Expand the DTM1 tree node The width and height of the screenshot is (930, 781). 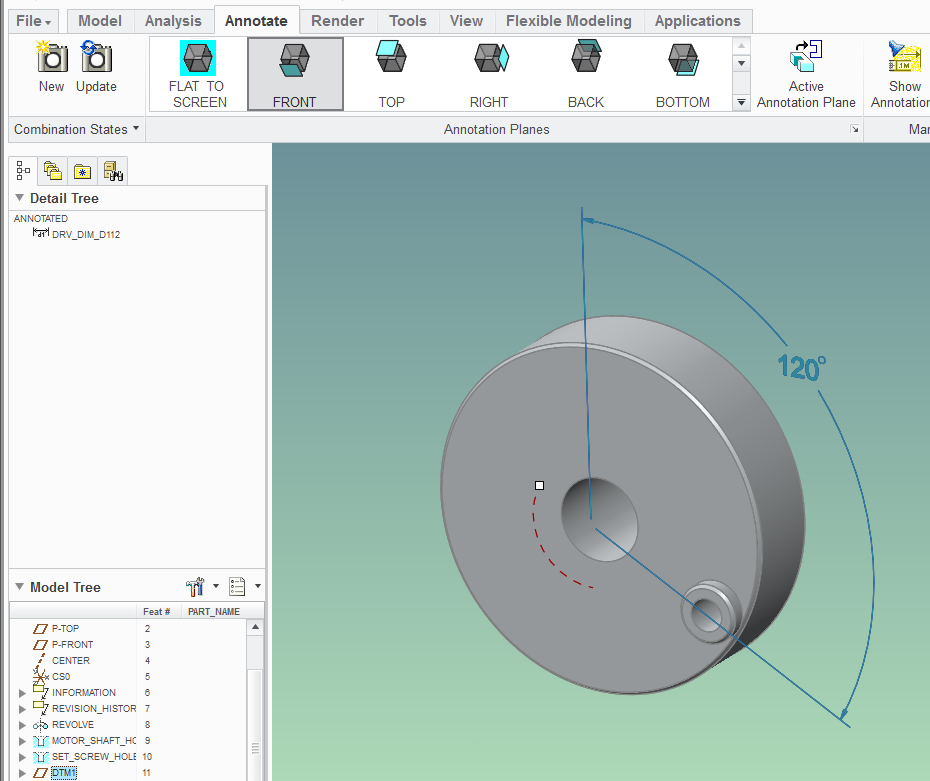point(22,773)
